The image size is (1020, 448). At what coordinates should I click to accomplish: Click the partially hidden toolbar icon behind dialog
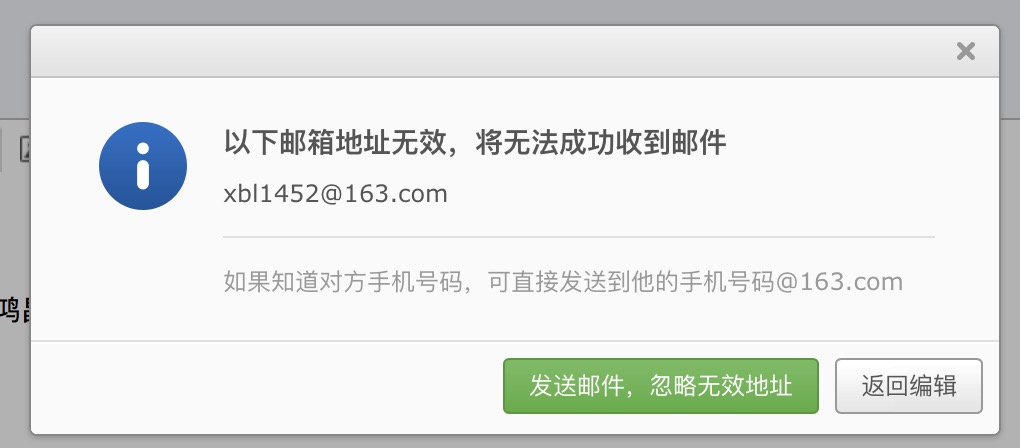[25, 149]
